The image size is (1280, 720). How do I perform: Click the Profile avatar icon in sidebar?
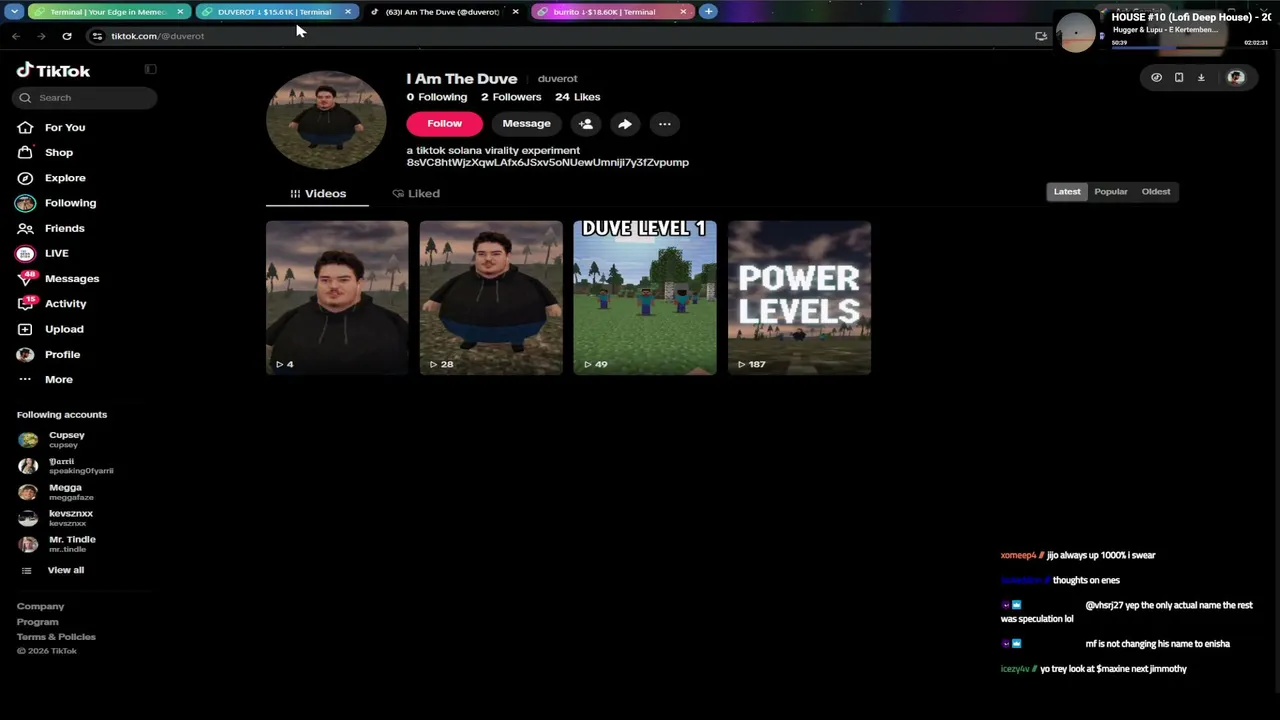pos(25,354)
